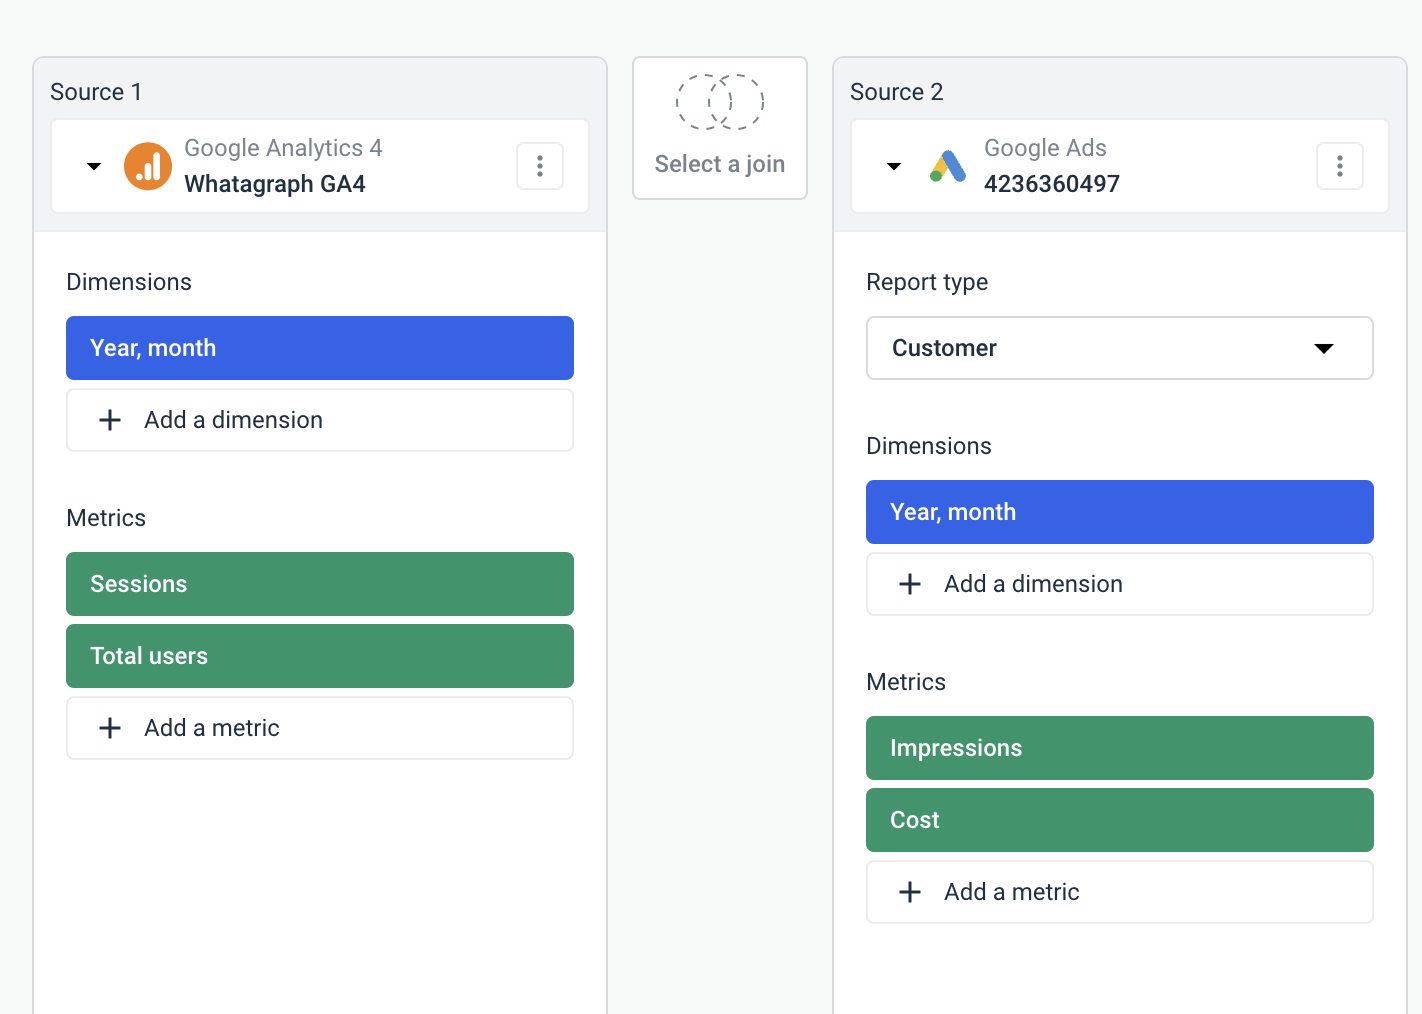Image resolution: width=1422 pixels, height=1014 pixels.
Task: Click the Google Analytics 4 source icon
Action: [x=147, y=166]
